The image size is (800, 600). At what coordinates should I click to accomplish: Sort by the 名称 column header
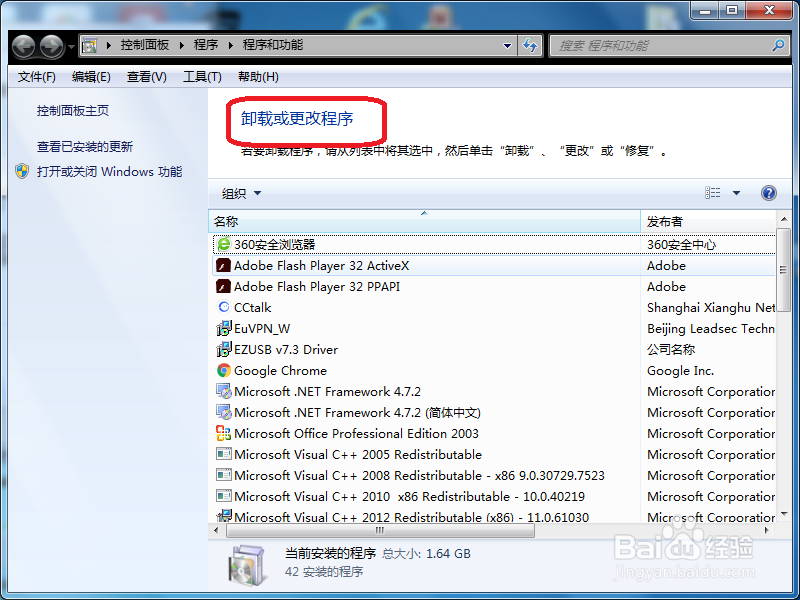coord(424,221)
